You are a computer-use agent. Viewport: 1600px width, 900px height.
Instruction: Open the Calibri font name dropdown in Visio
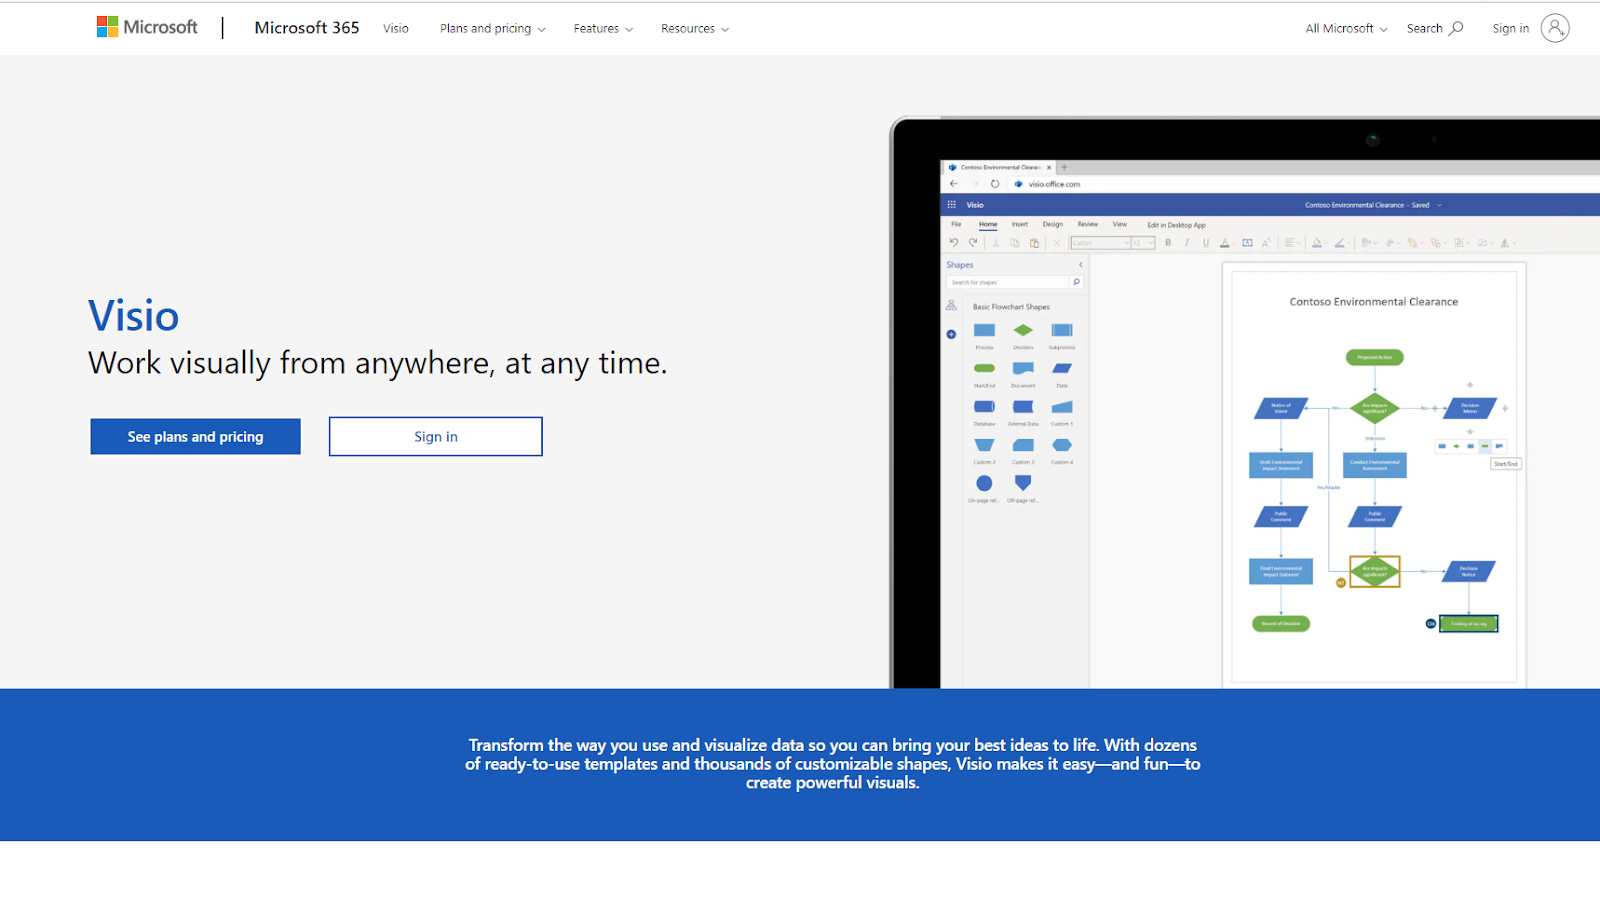(x=1126, y=243)
